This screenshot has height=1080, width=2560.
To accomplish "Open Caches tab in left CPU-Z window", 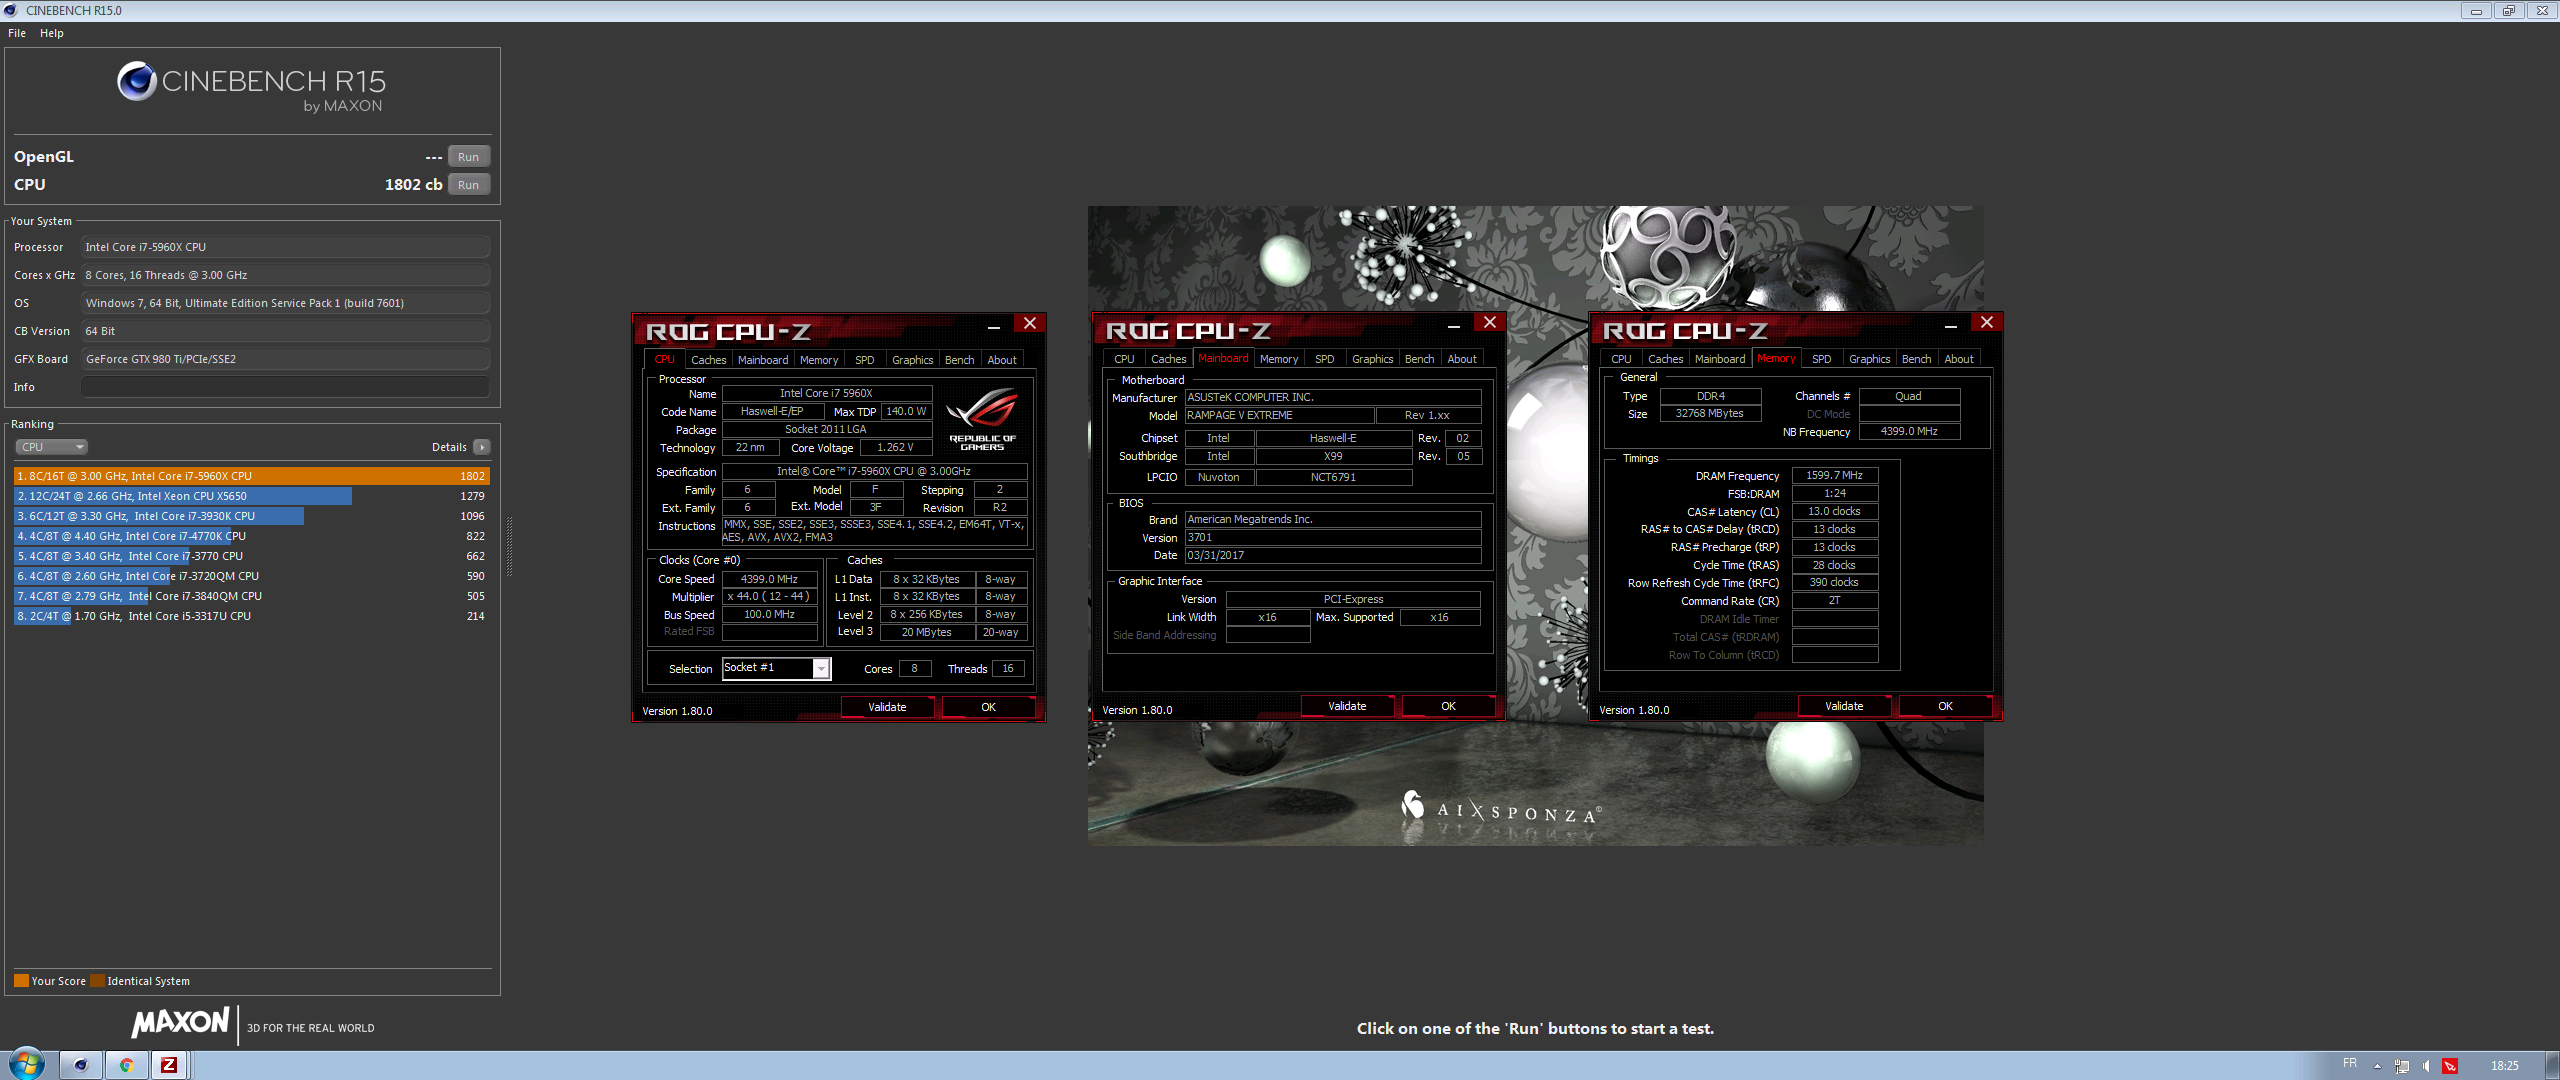I will click(x=708, y=360).
